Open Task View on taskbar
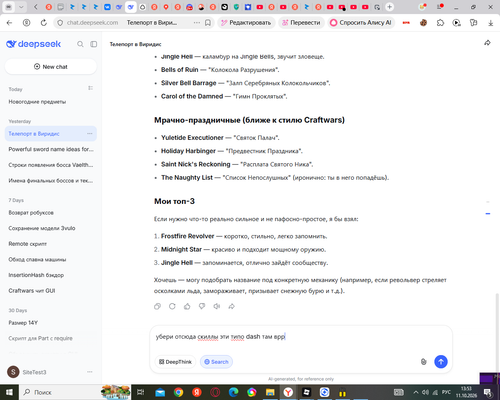 [141, 392]
